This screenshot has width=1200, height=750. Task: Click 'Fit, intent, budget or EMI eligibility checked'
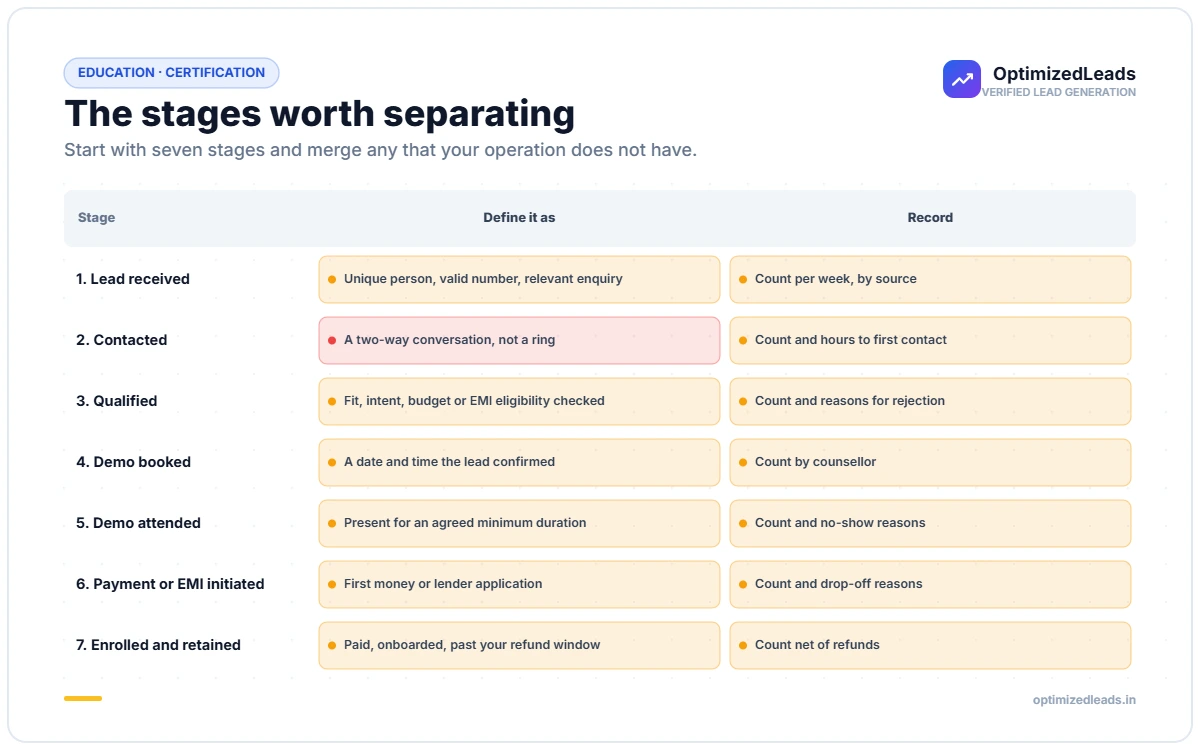pyautogui.click(x=519, y=401)
